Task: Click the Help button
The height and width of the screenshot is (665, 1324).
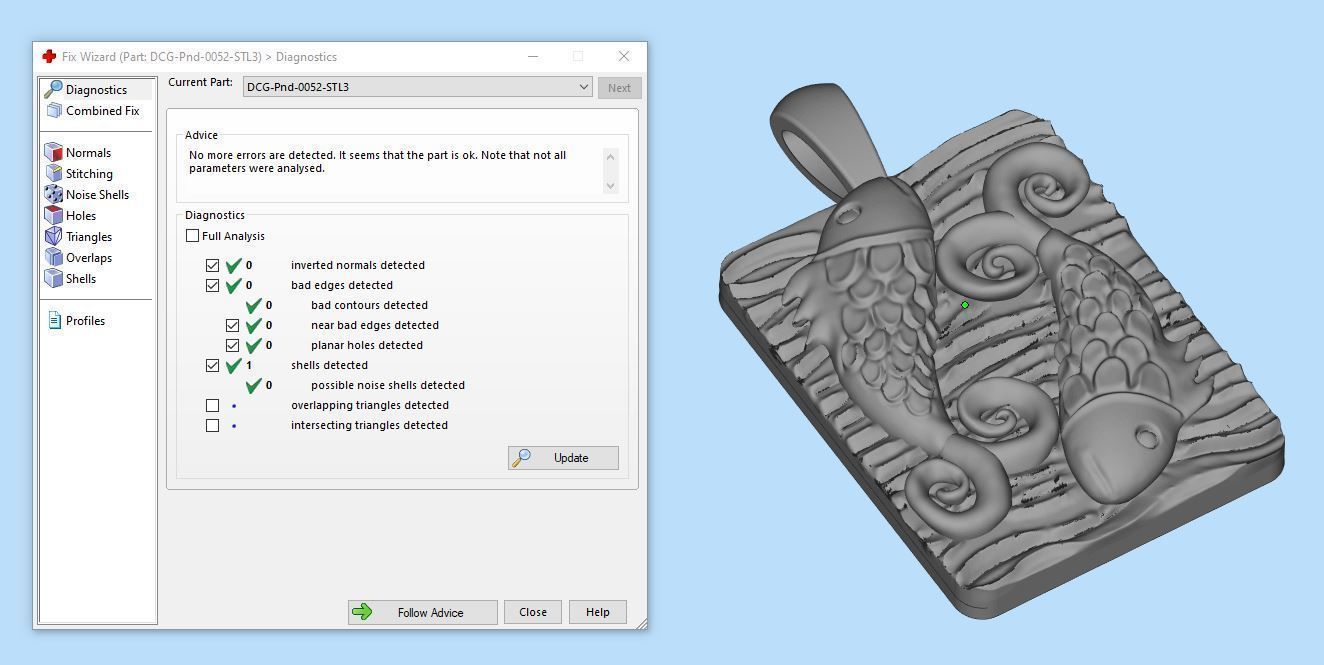Action: [x=598, y=612]
